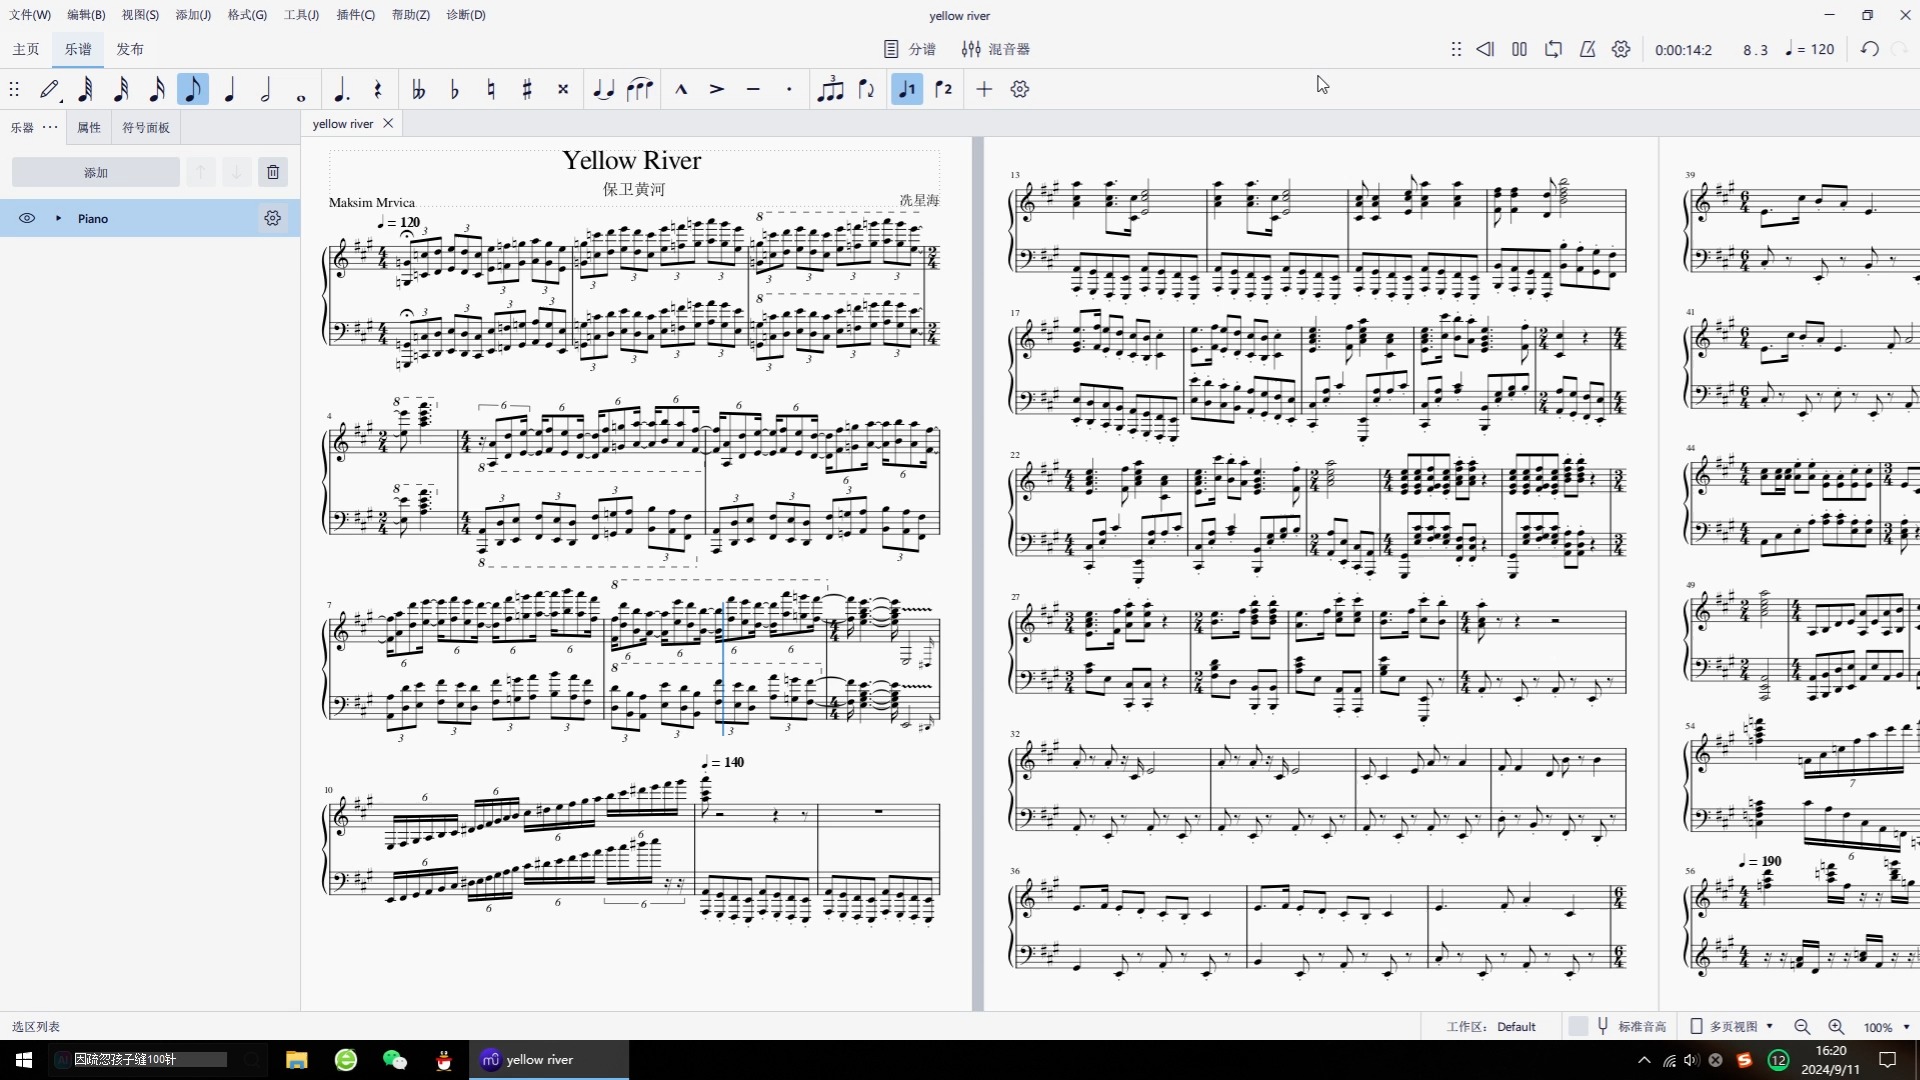Switch to voice 2
Screen dimensions: 1920x1080
pos(944,89)
